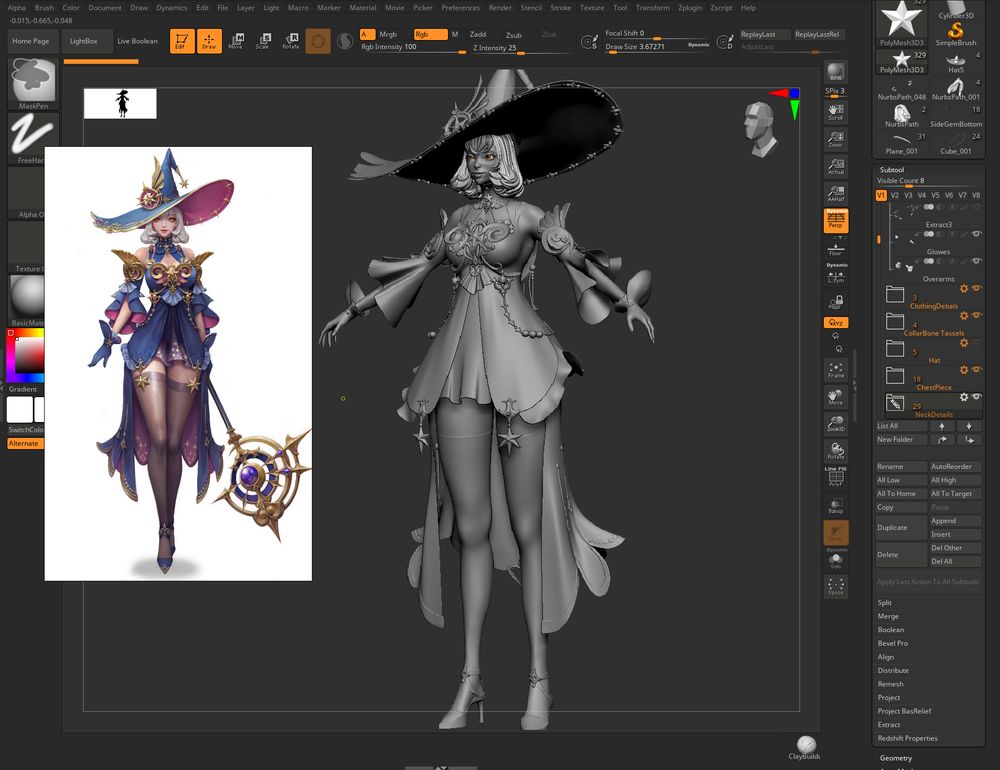1000x770 pixels.
Task: Click the New Folder button
Action: tap(901, 440)
